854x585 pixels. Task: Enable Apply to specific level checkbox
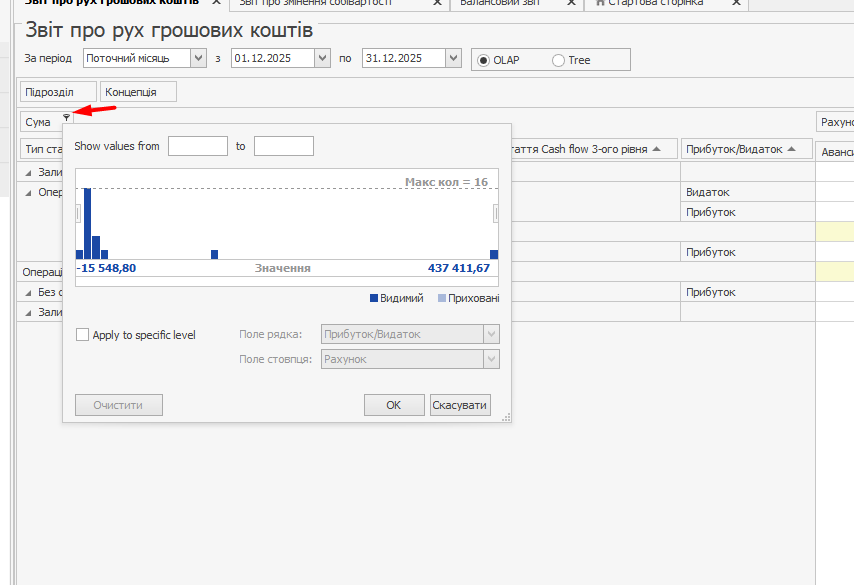pos(82,335)
